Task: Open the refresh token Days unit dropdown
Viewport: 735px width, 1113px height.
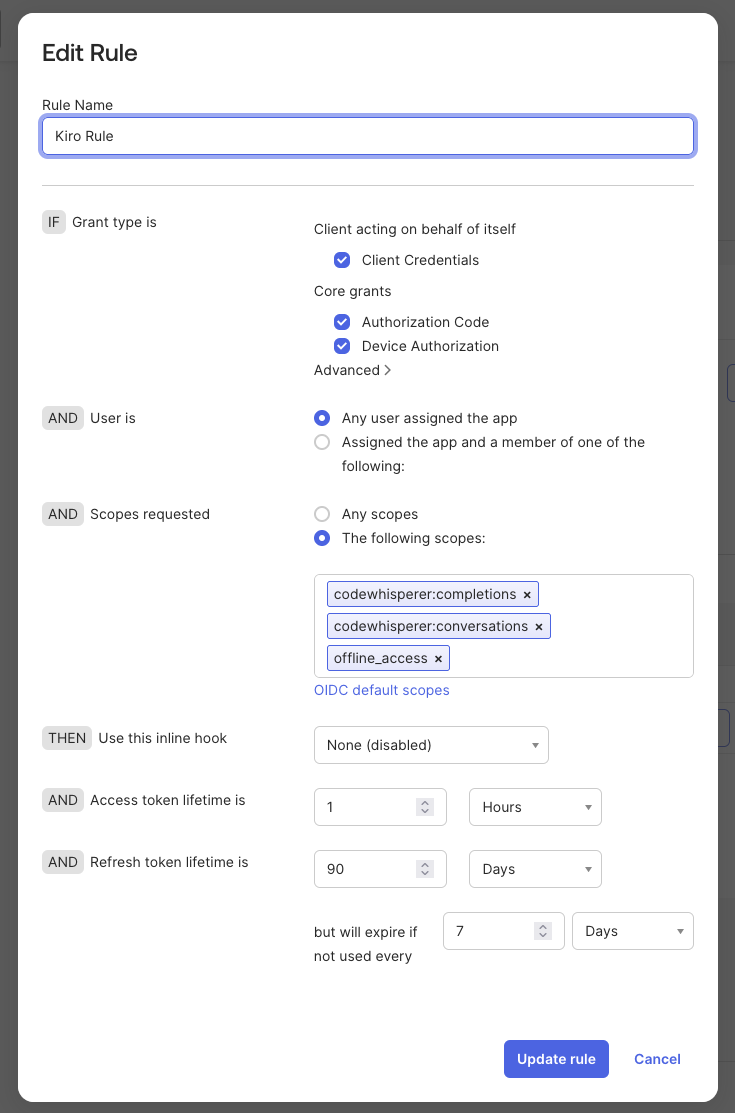Action: point(535,869)
